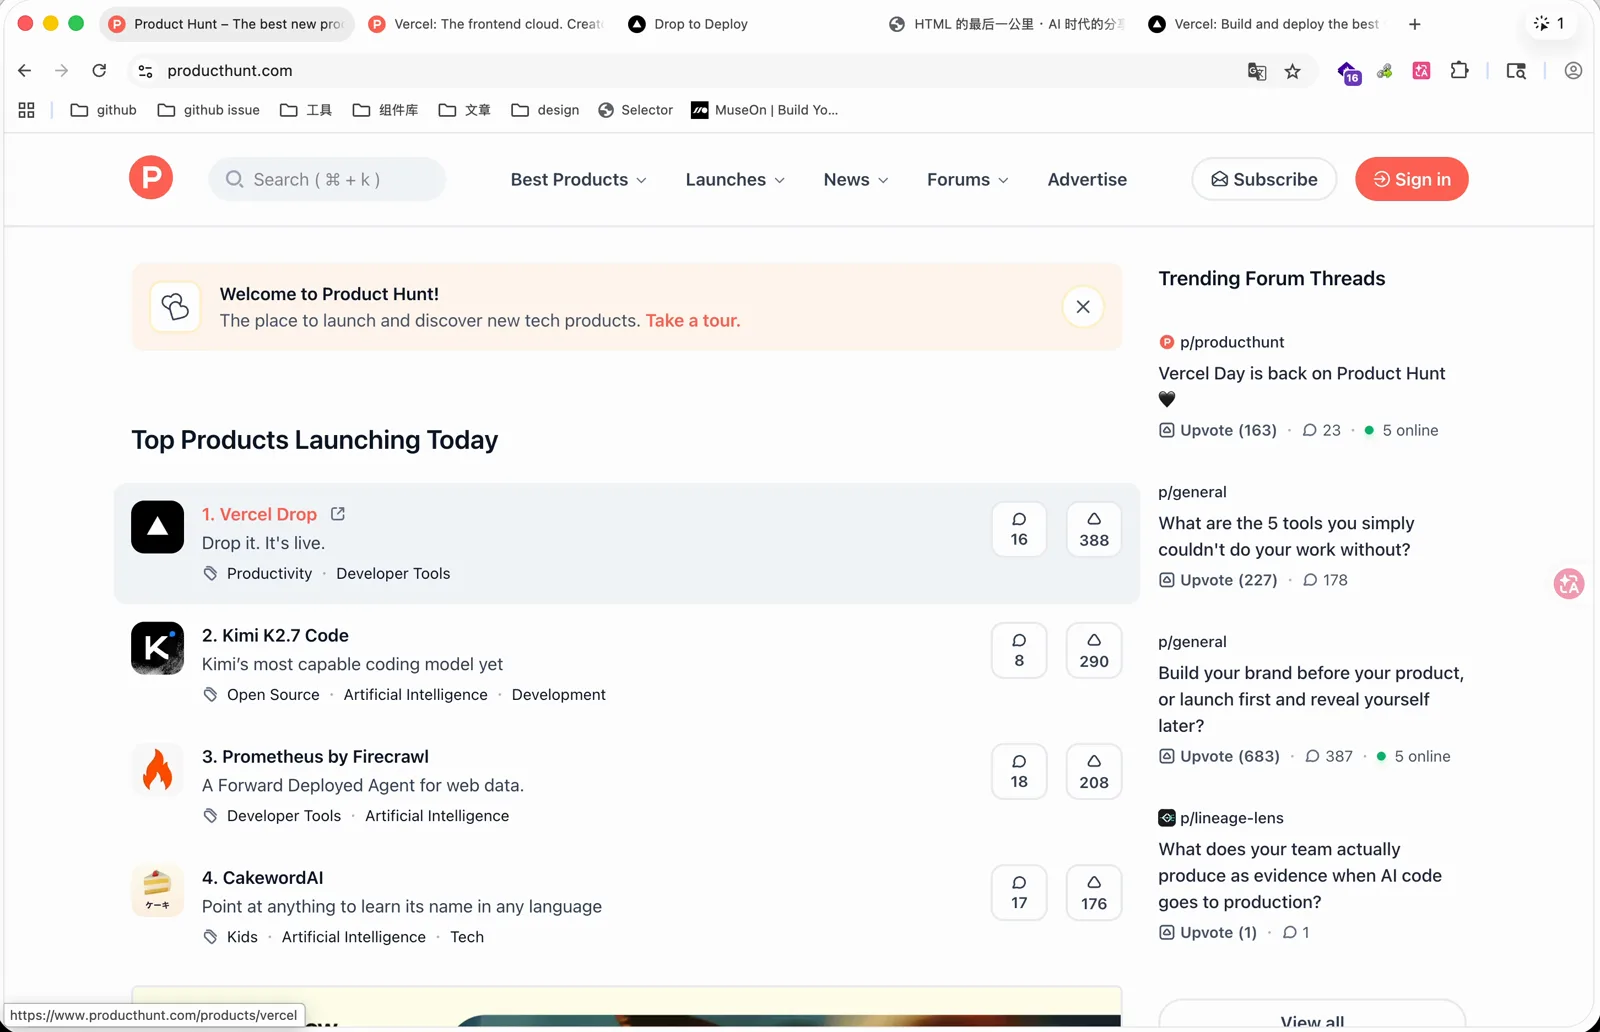
Task: Expand the Launches menu
Action: pos(735,179)
